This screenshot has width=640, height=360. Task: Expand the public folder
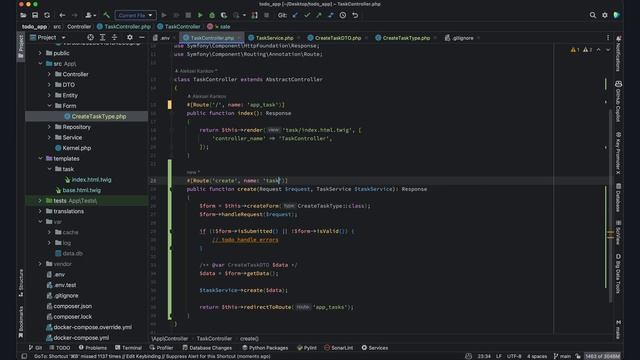click(40, 53)
